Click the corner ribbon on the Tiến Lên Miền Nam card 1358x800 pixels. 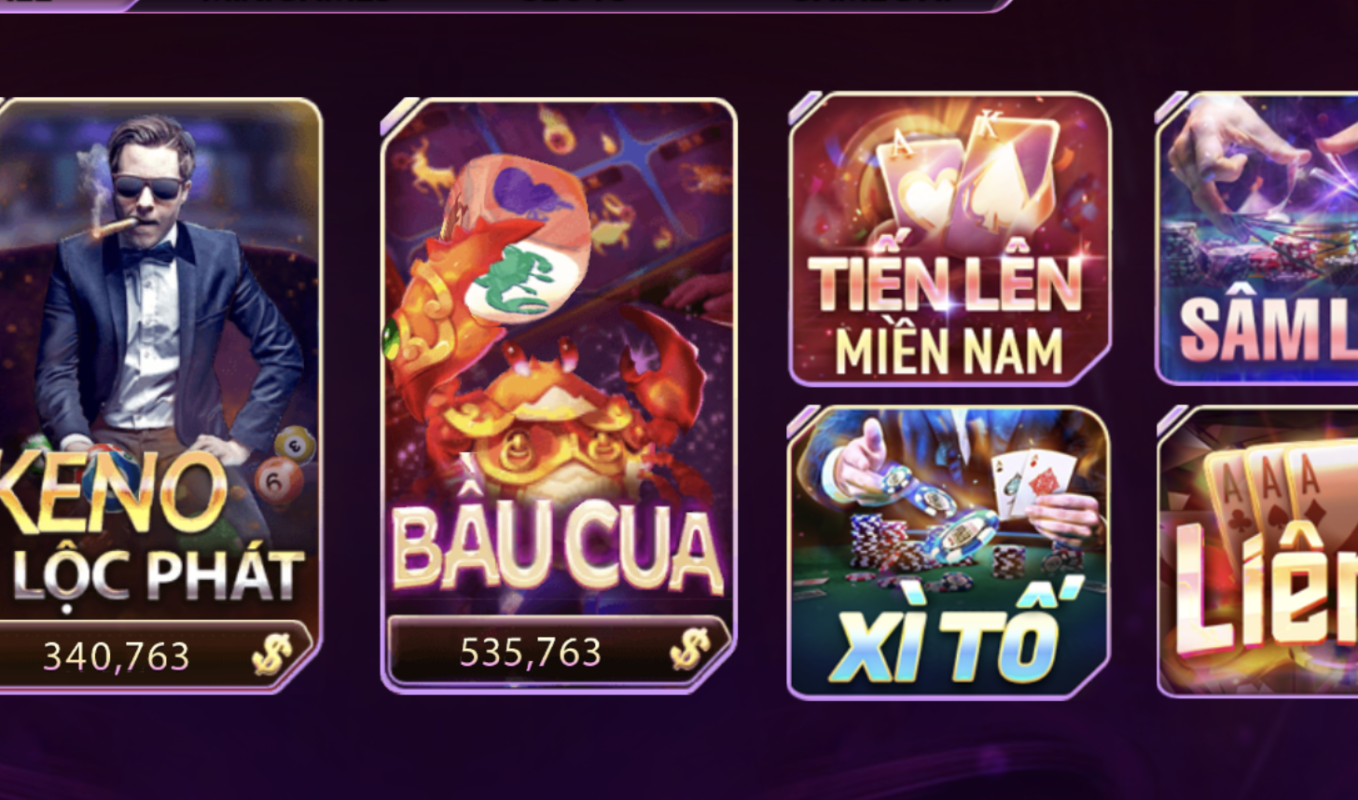pyautogui.click(x=806, y=108)
